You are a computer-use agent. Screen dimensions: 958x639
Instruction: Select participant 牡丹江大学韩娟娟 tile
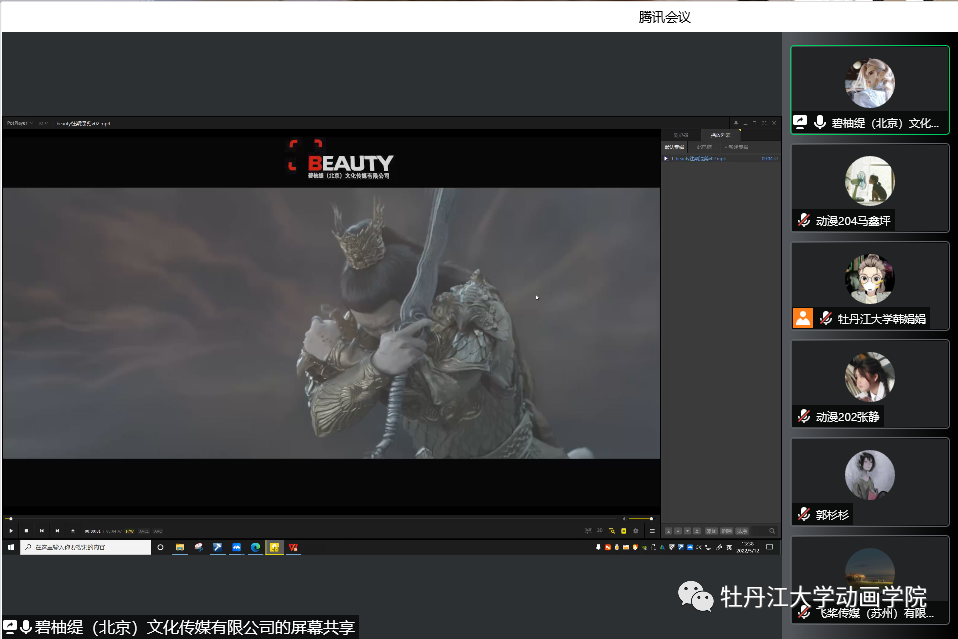(x=869, y=285)
